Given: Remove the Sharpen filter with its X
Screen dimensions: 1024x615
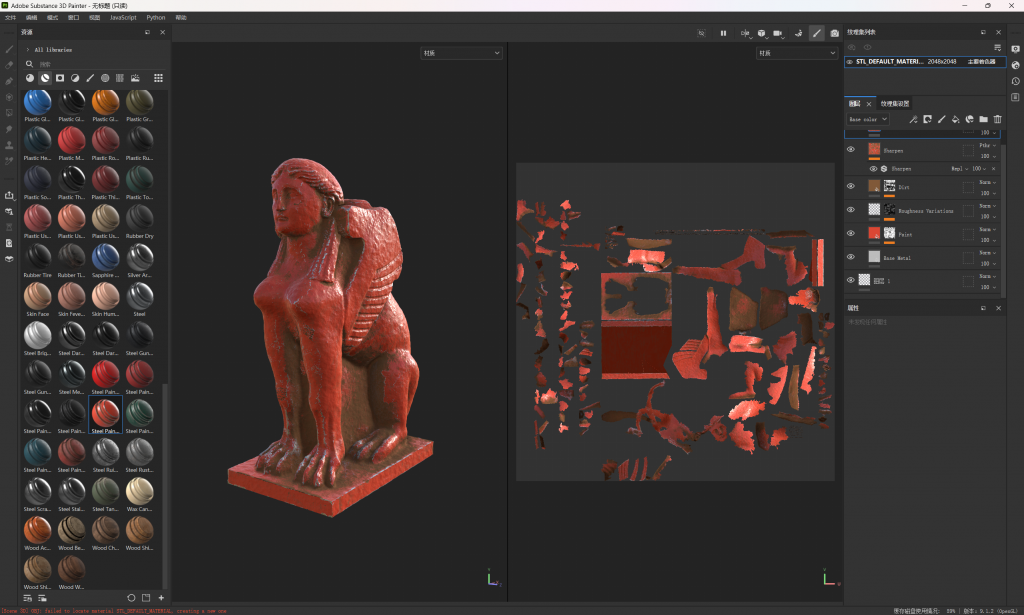Looking at the screenshot, I should click(994, 168).
